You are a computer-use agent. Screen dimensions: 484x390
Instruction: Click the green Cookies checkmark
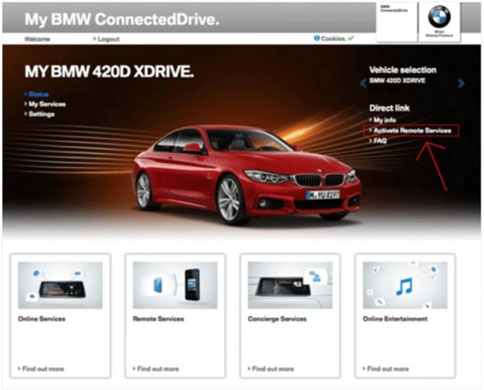351,39
